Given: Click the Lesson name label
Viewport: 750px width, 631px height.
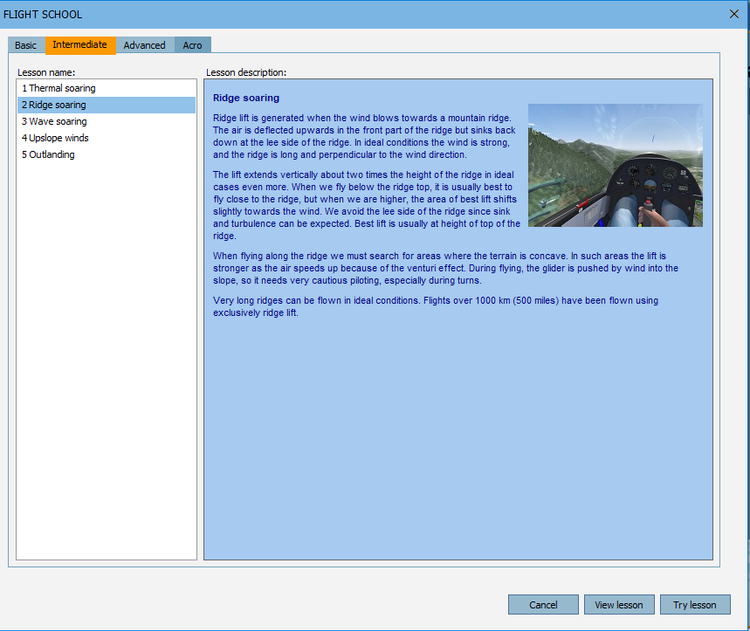Looking at the screenshot, I should point(46,72).
